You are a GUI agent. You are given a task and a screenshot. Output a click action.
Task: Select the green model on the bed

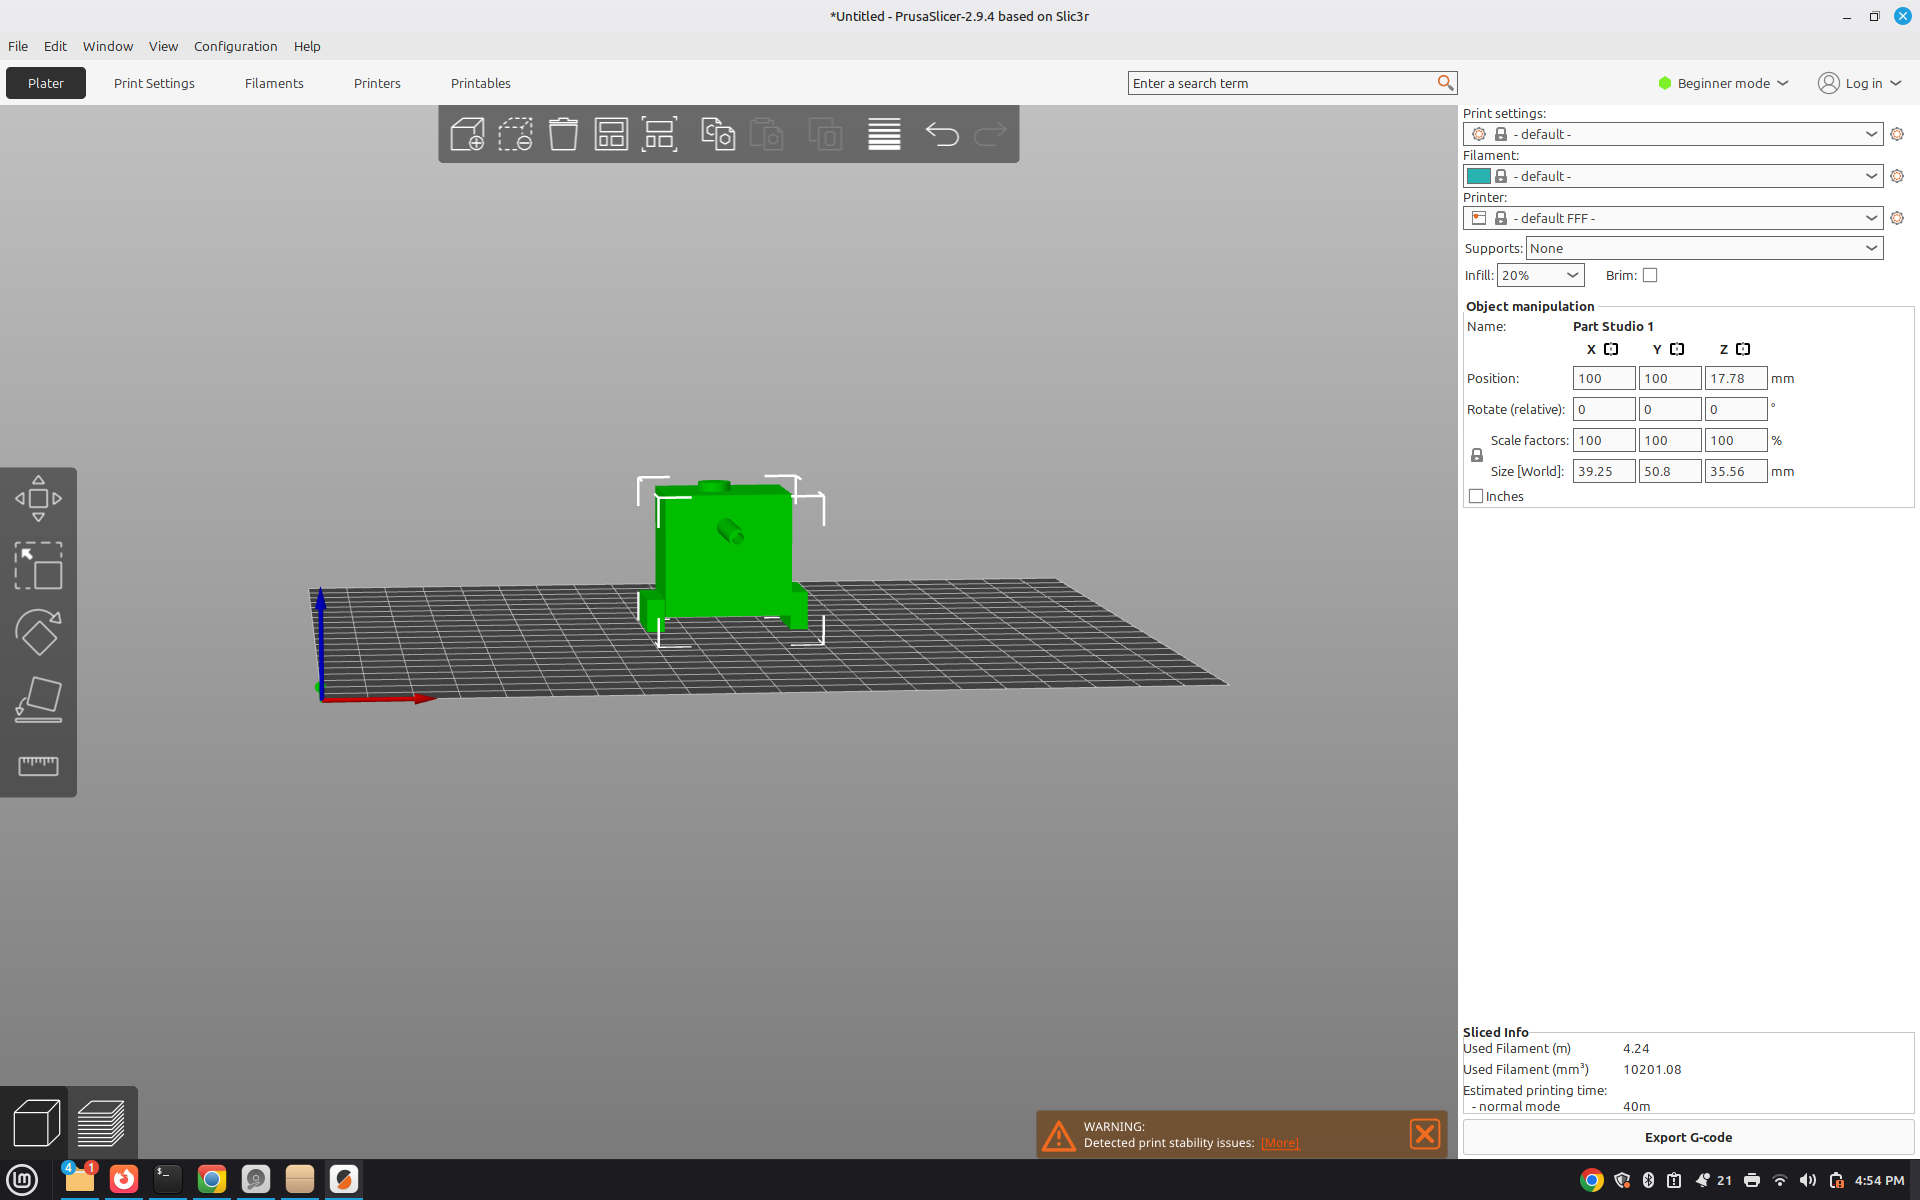click(x=722, y=555)
